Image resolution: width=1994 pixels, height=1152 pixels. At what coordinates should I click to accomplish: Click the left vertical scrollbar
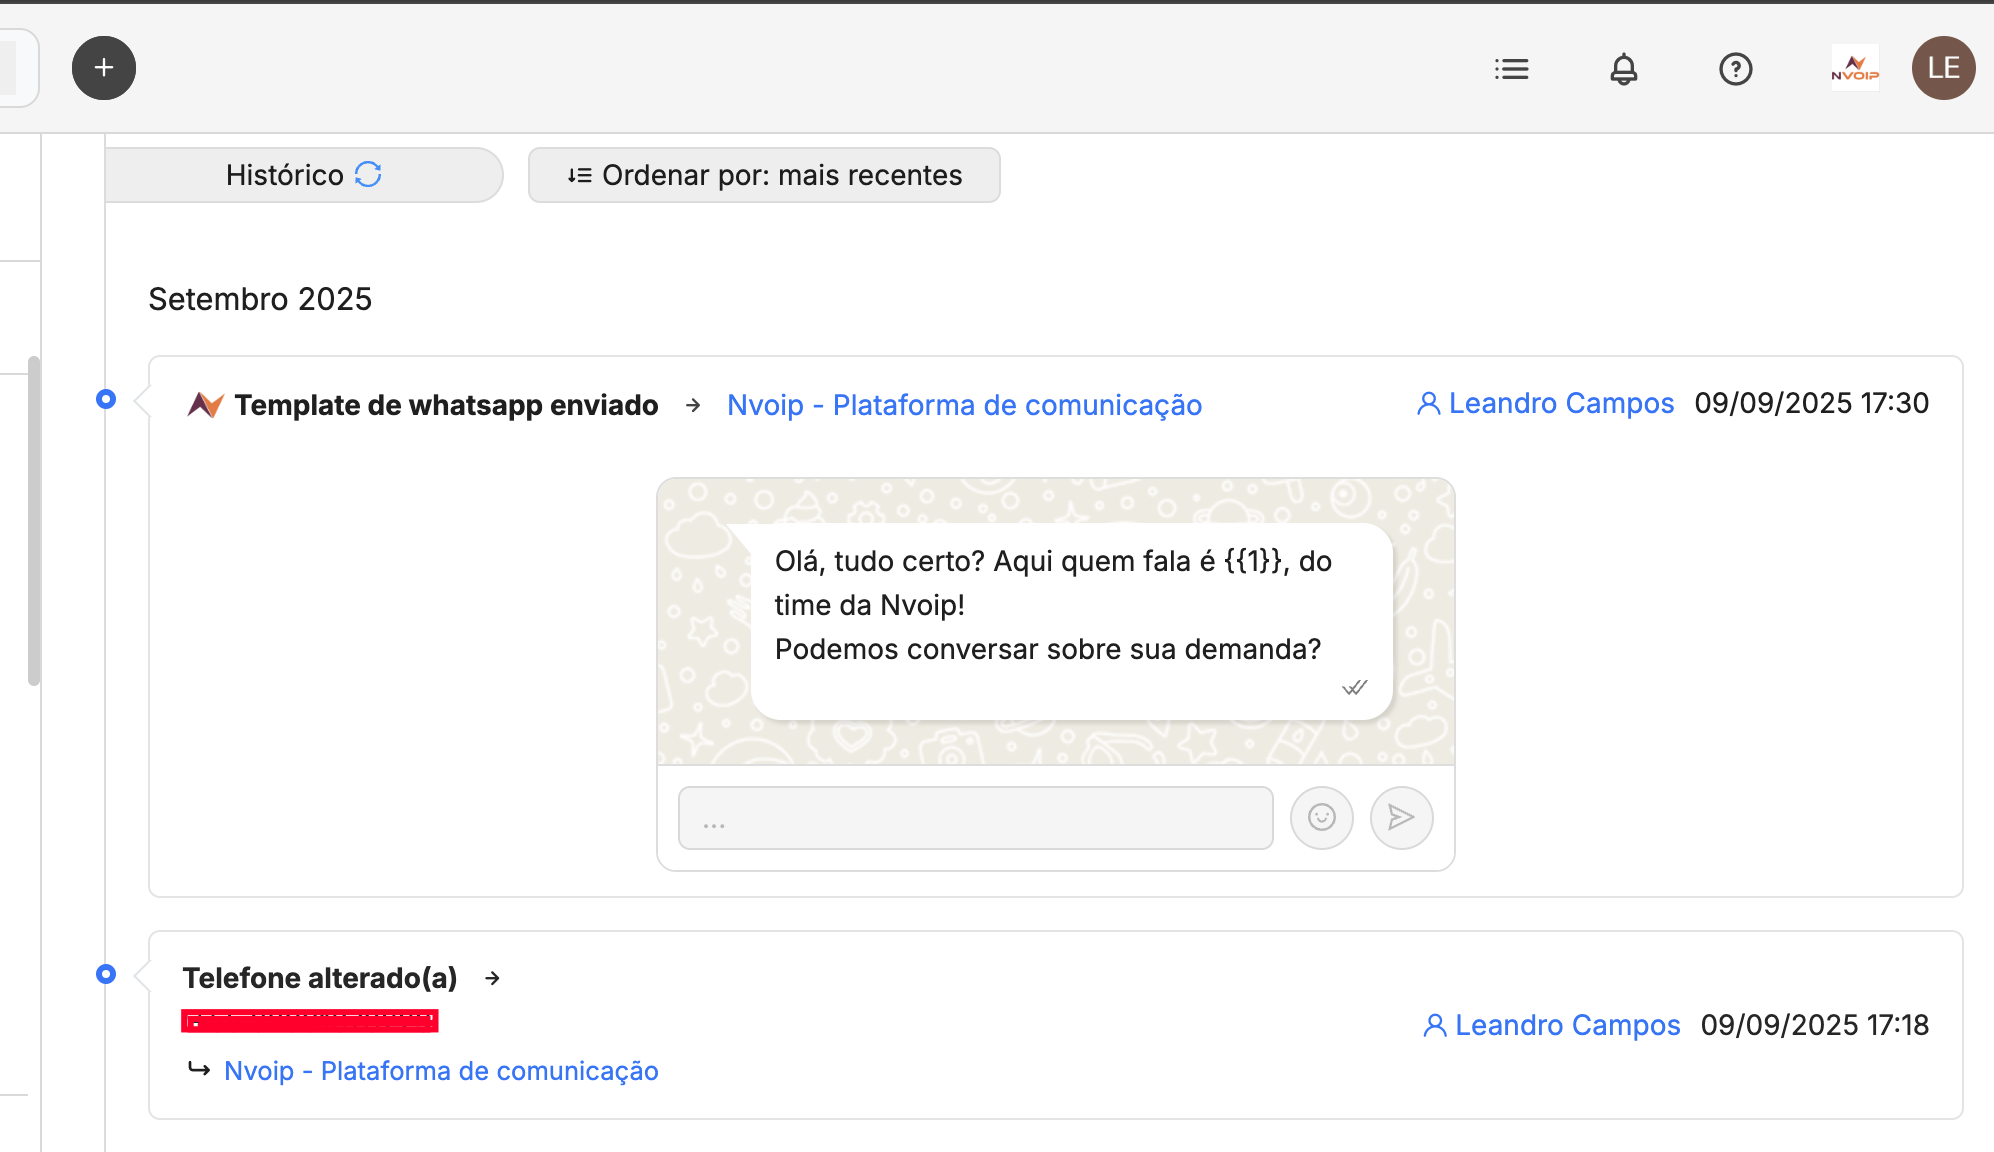point(34,520)
